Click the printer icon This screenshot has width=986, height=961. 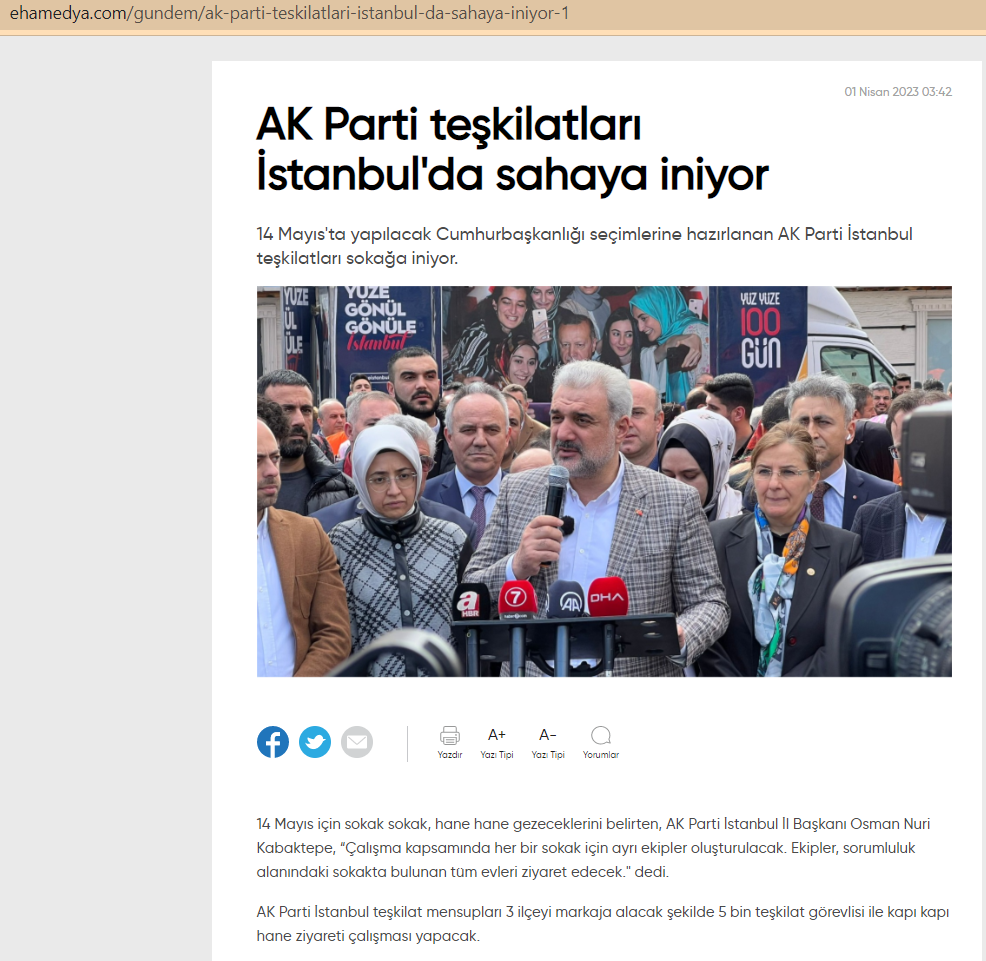tap(450, 735)
